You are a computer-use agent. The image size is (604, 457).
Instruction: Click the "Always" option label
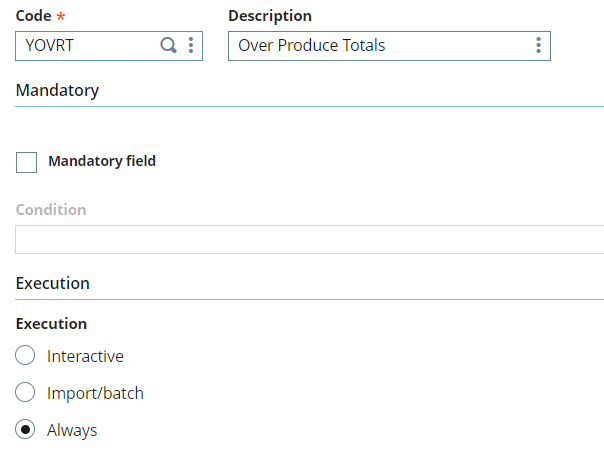click(72, 430)
